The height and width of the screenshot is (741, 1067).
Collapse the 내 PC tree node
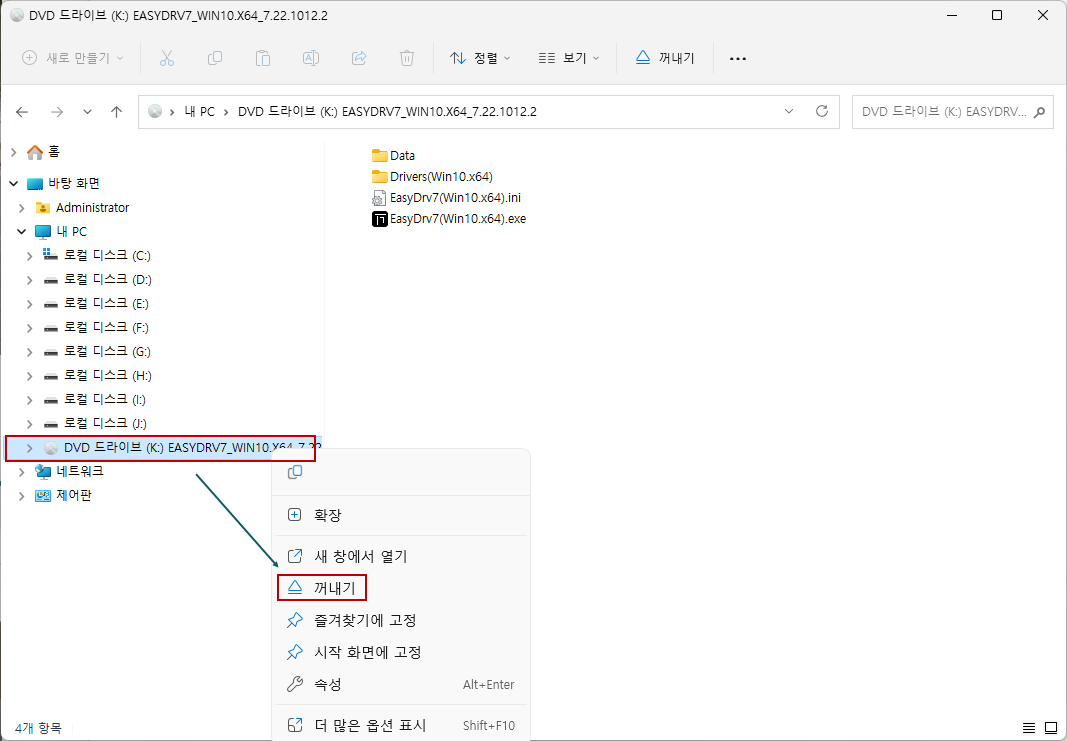22,231
